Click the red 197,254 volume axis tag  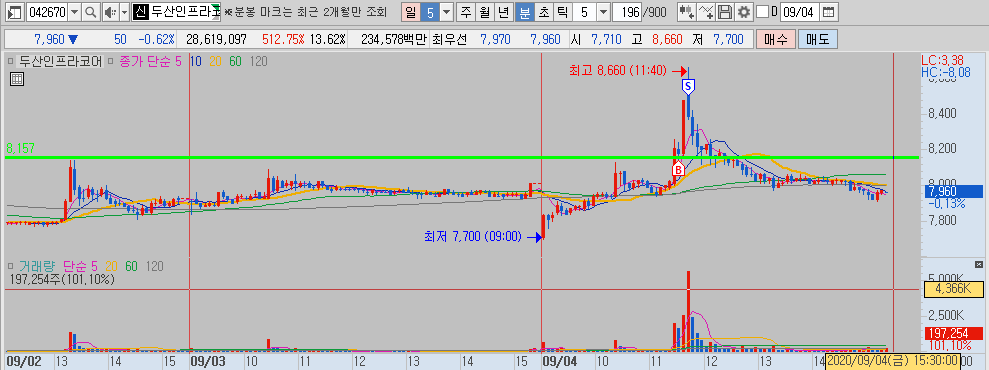pos(953,333)
